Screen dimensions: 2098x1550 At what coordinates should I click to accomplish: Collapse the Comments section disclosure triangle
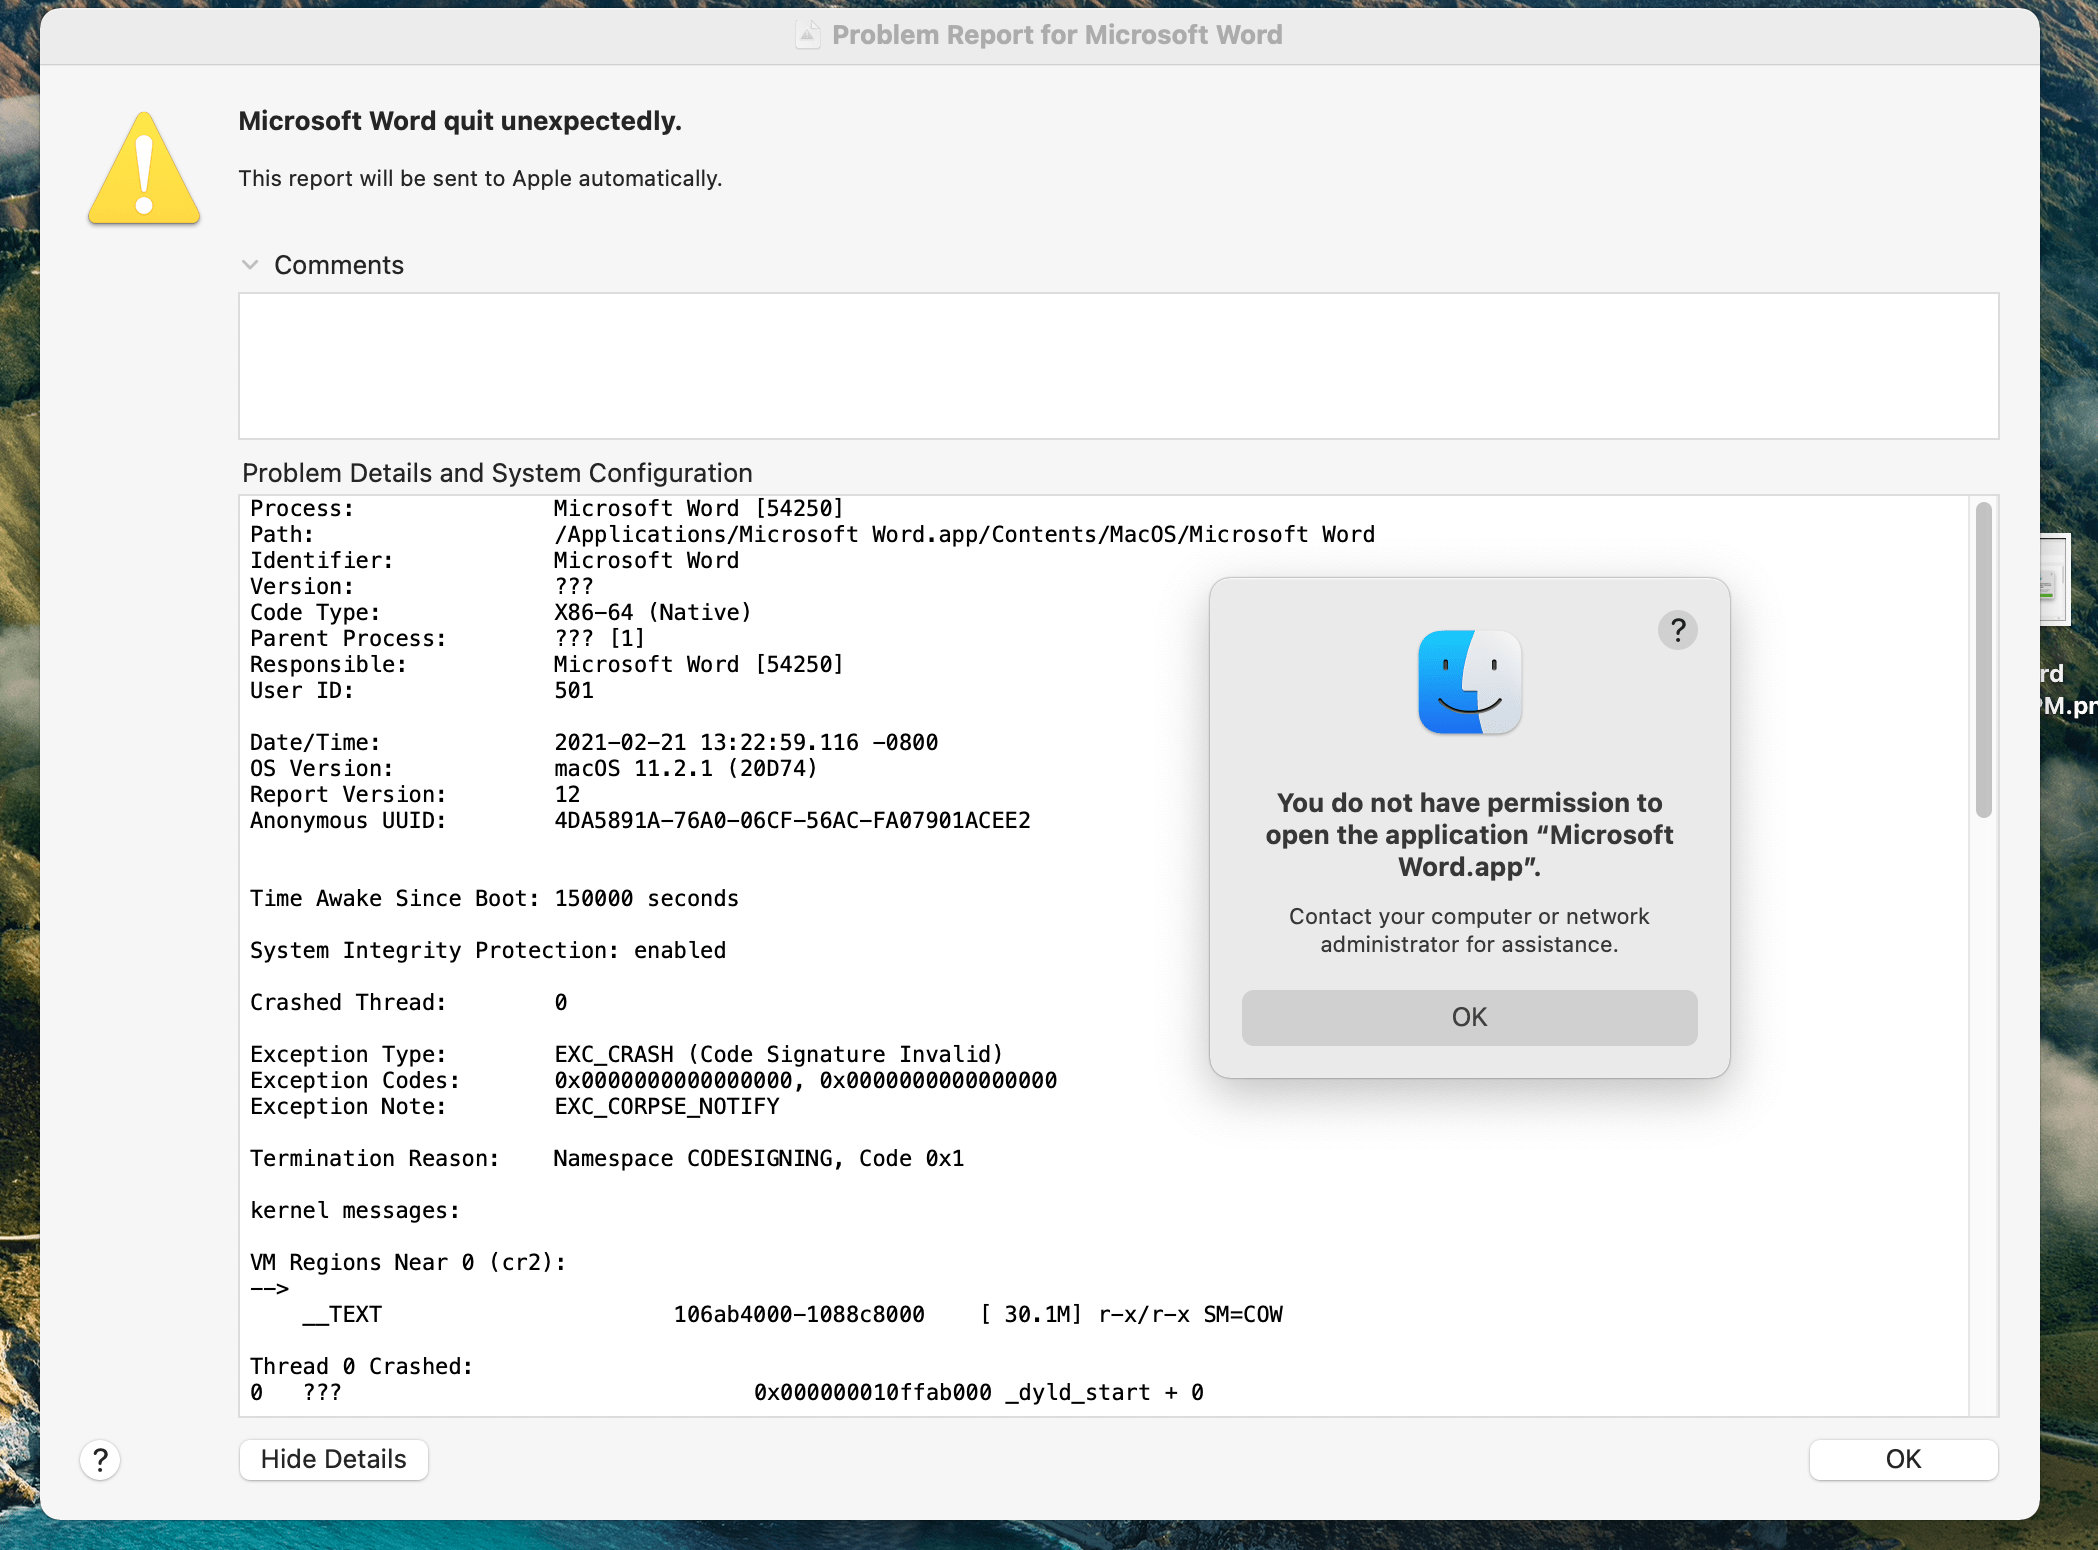249,264
